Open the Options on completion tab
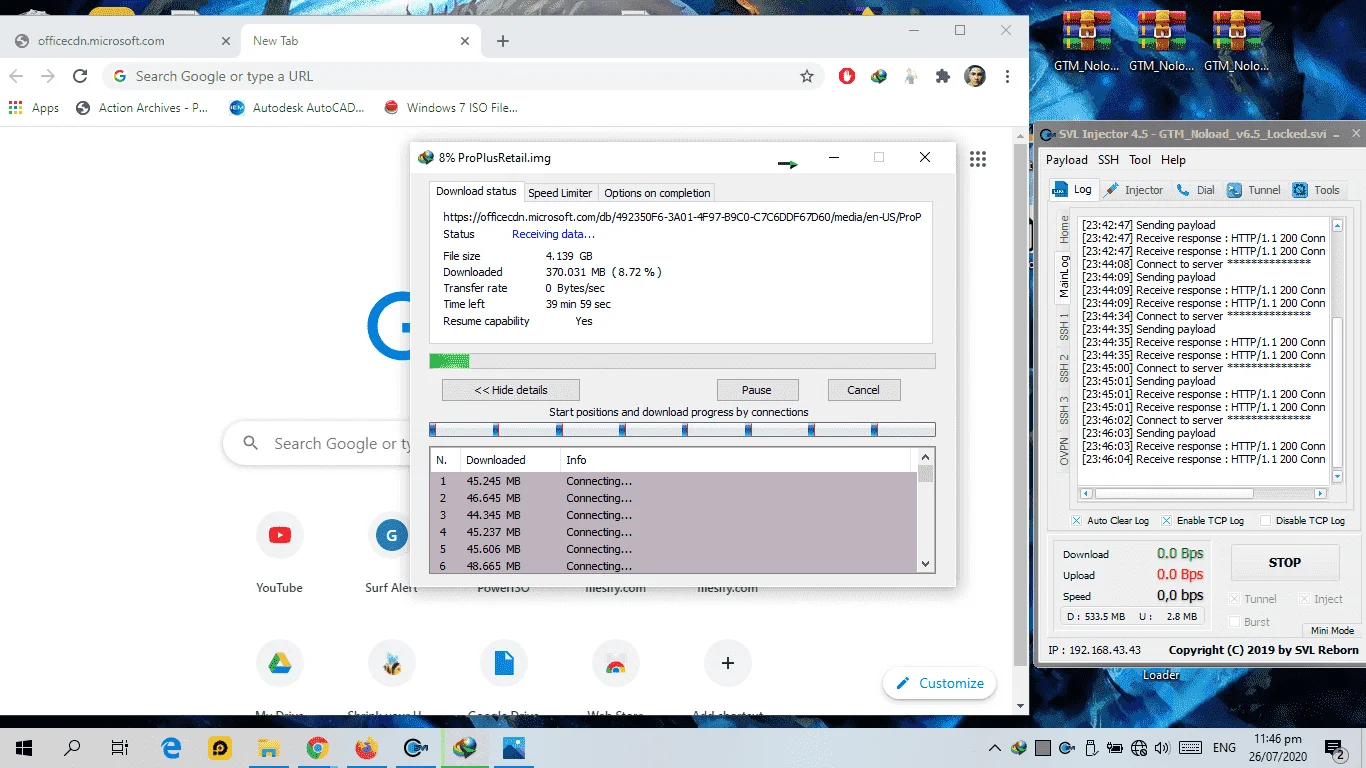The image size is (1366, 768). pos(657,193)
